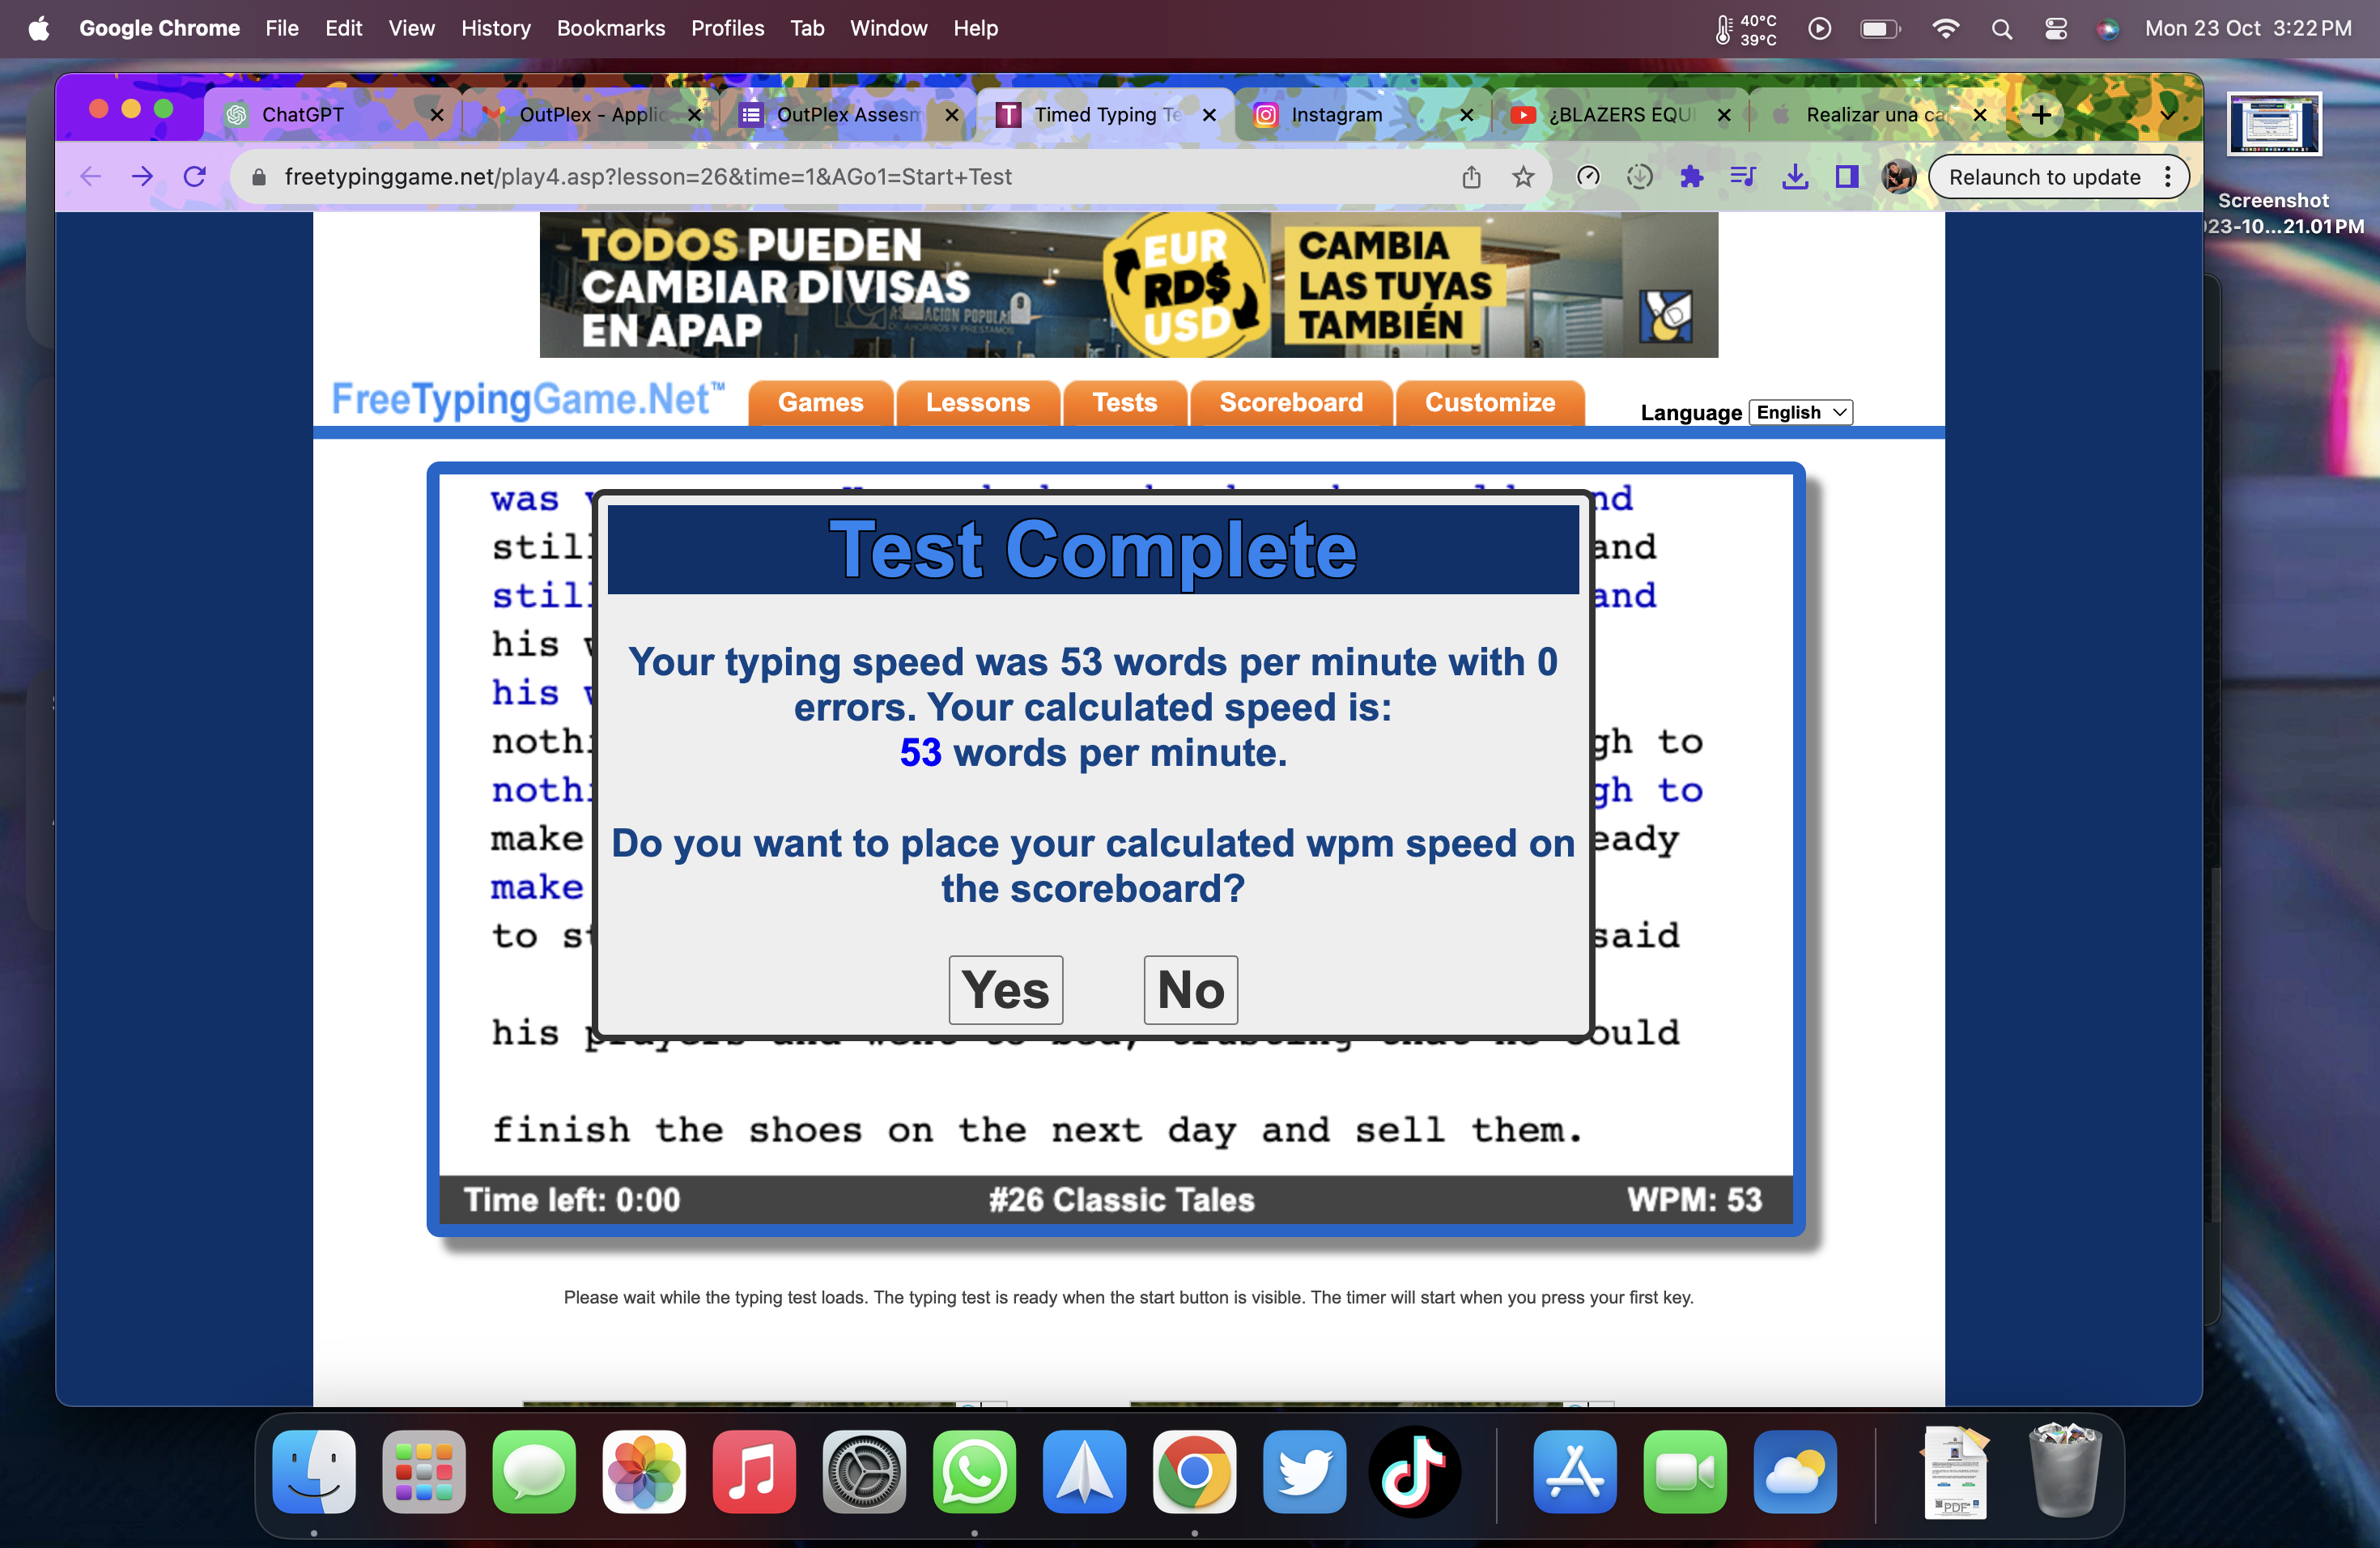Open the Chrome extensions puzzle icon
Image resolution: width=2380 pixels, height=1548 pixels.
1691,177
